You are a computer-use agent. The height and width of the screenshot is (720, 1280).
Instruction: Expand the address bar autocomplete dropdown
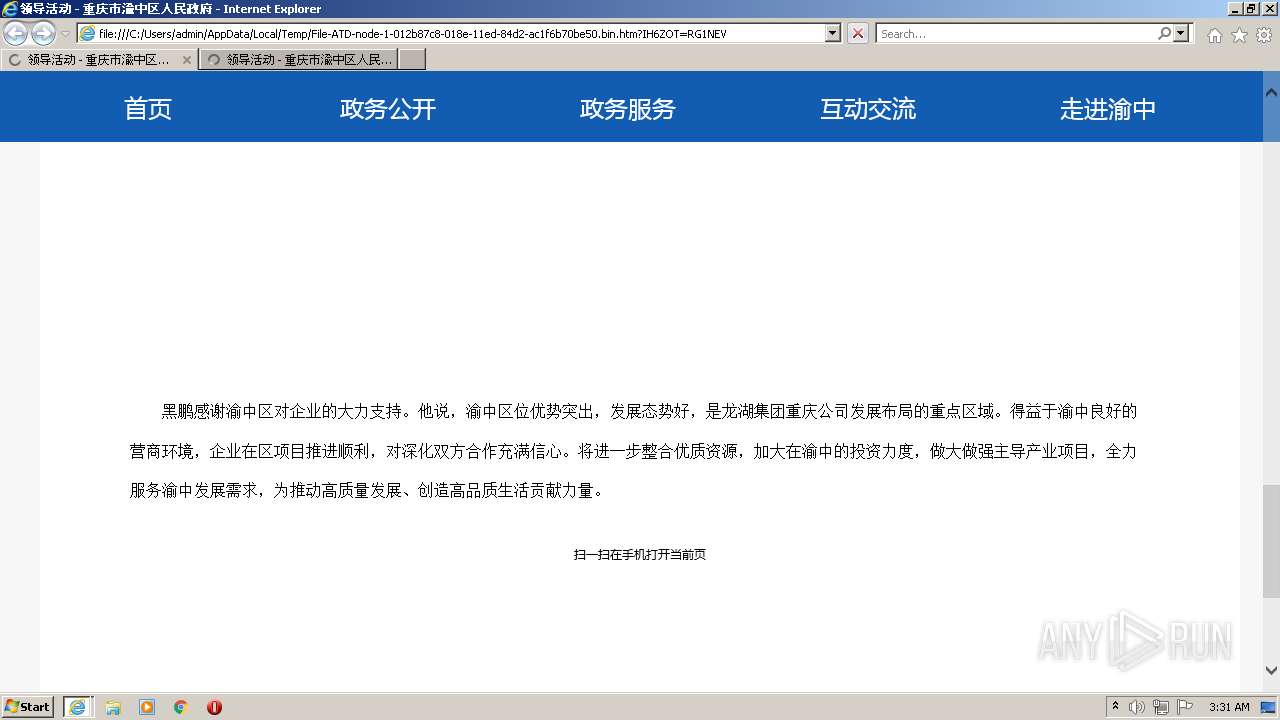(833, 33)
